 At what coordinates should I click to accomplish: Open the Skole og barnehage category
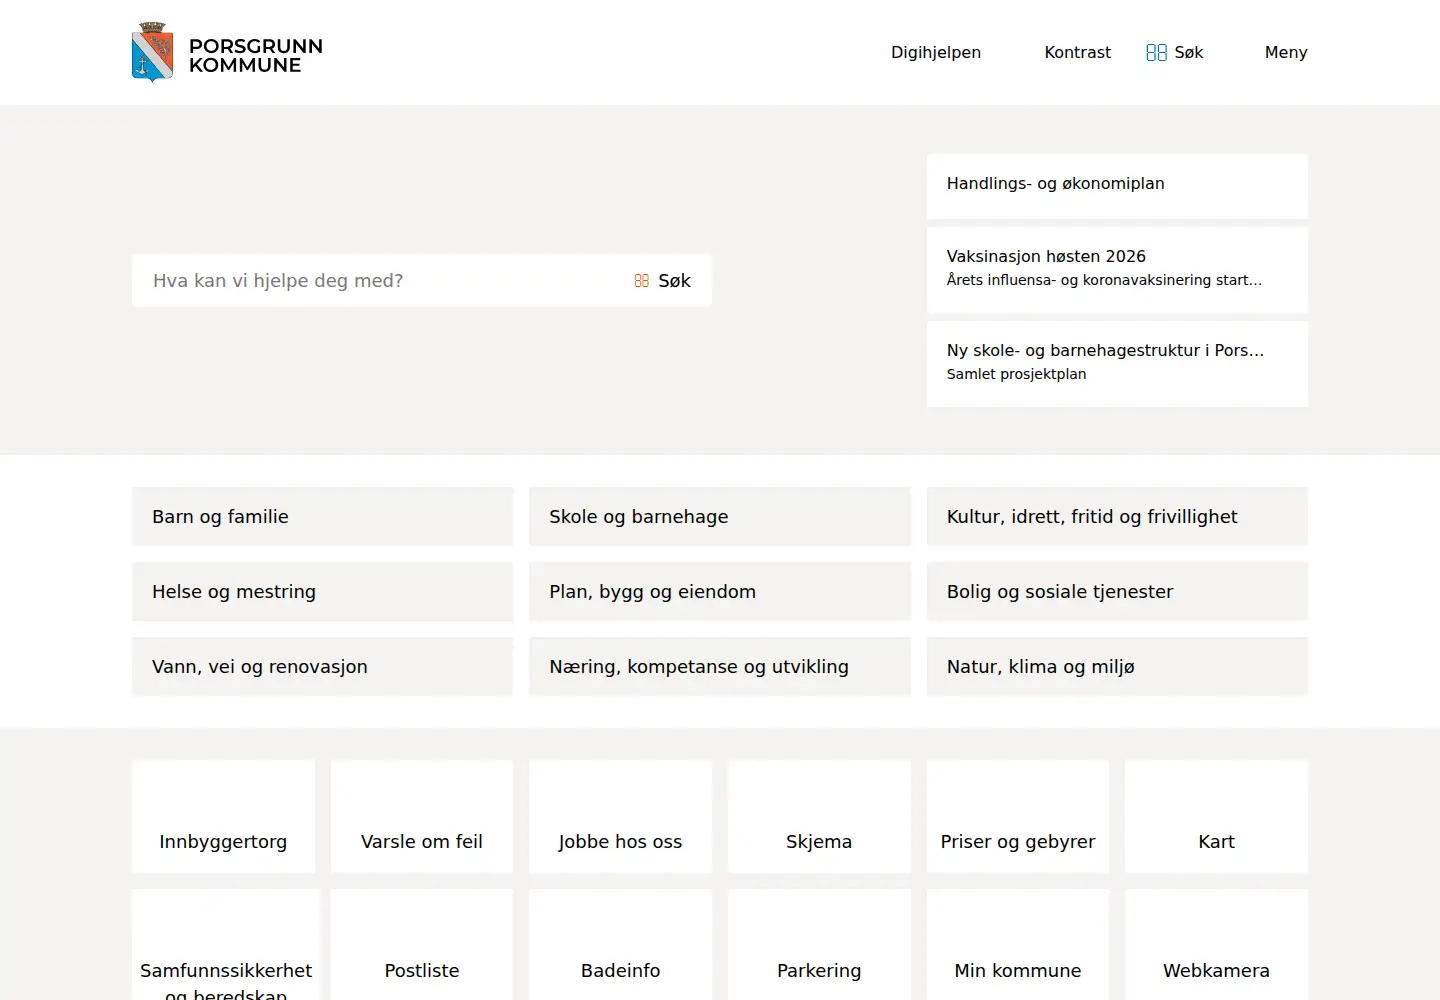pyautogui.click(x=720, y=517)
